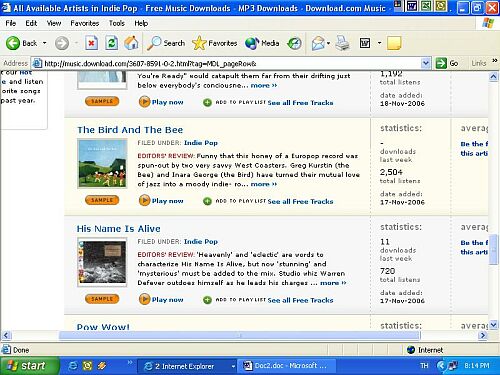
Task: Open the Tools menu
Action: (117, 23)
